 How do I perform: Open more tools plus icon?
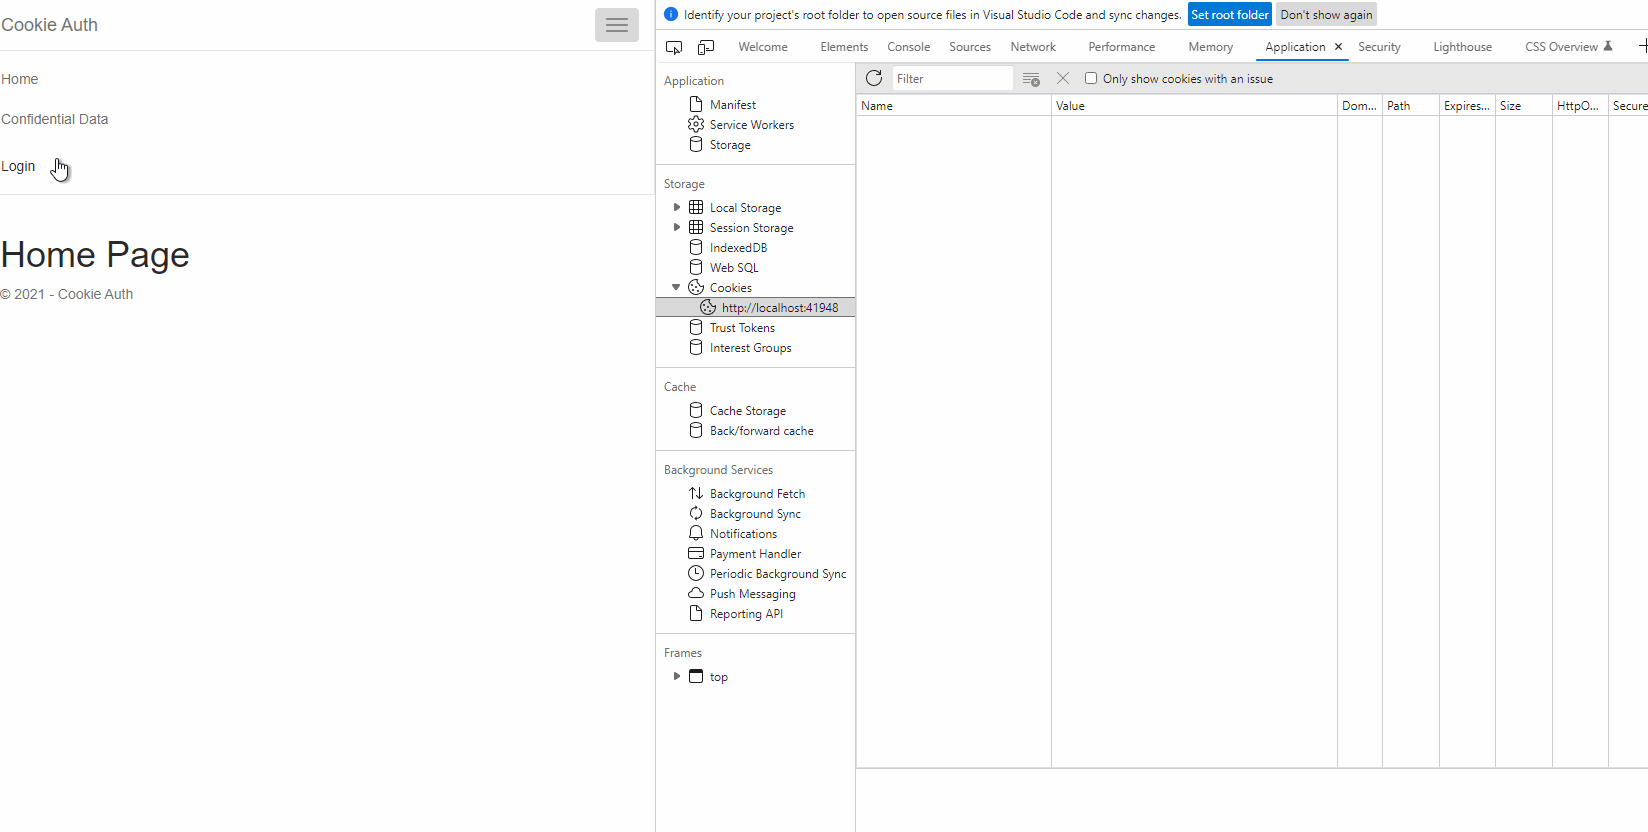pyautogui.click(x=1642, y=46)
